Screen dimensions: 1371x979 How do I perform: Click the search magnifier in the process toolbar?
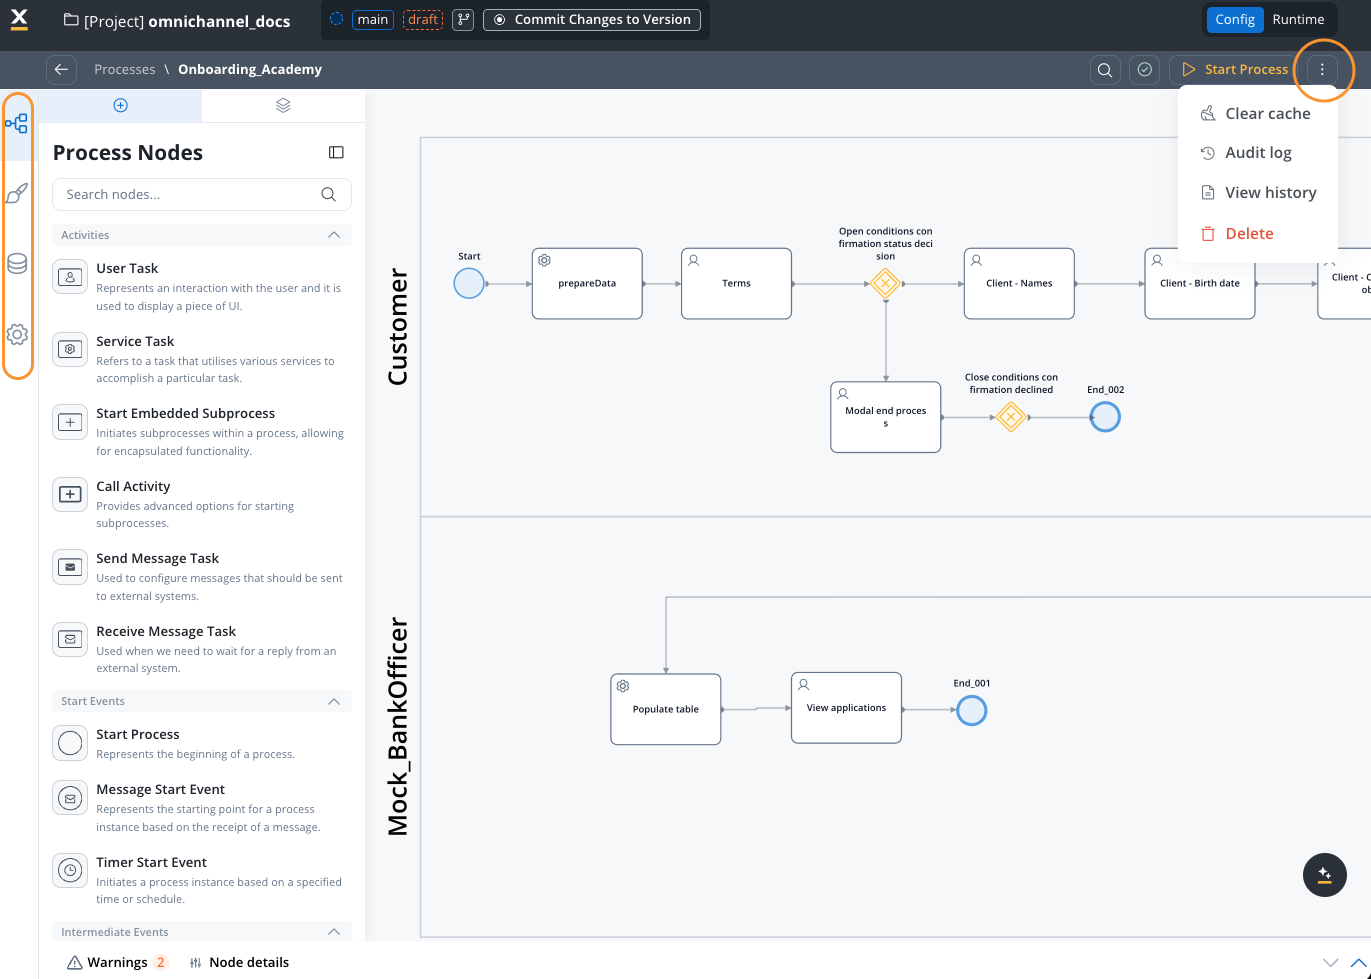point(1105,69)
